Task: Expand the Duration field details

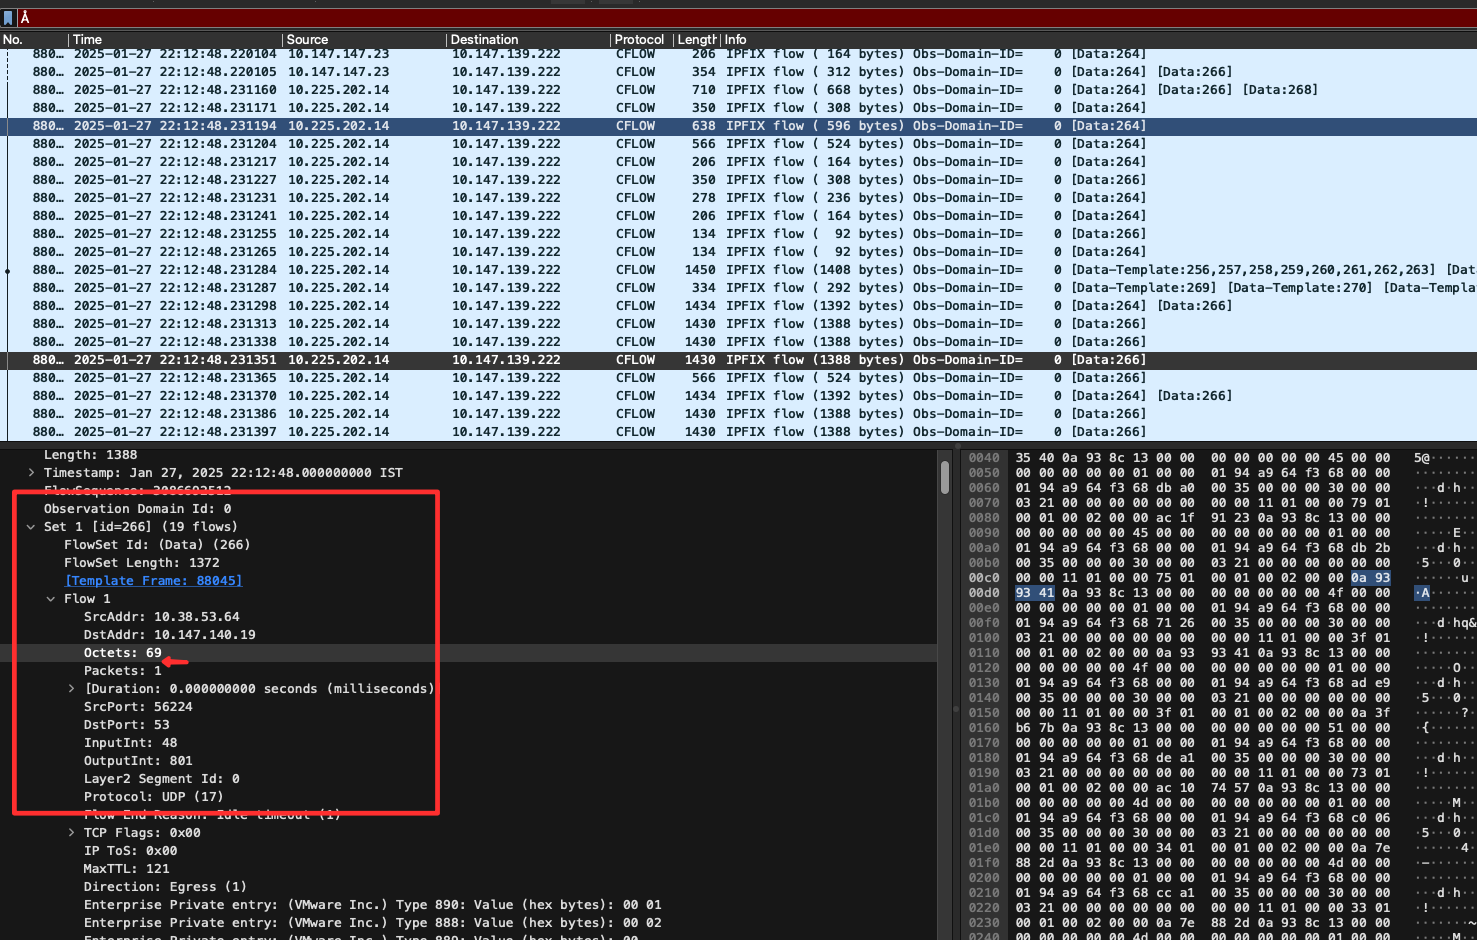Action: pyautogui.click(x=71, y=689)
